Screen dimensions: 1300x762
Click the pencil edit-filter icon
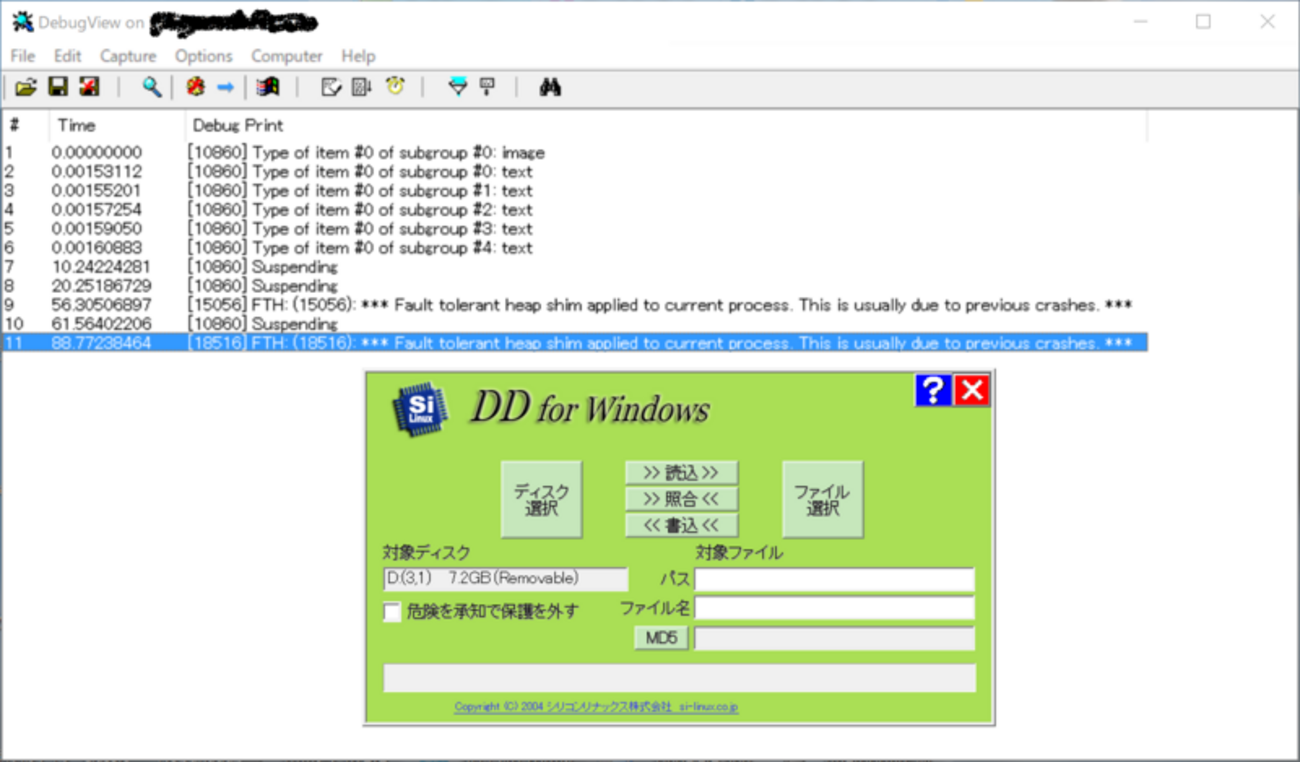click(x=332, y=87)
